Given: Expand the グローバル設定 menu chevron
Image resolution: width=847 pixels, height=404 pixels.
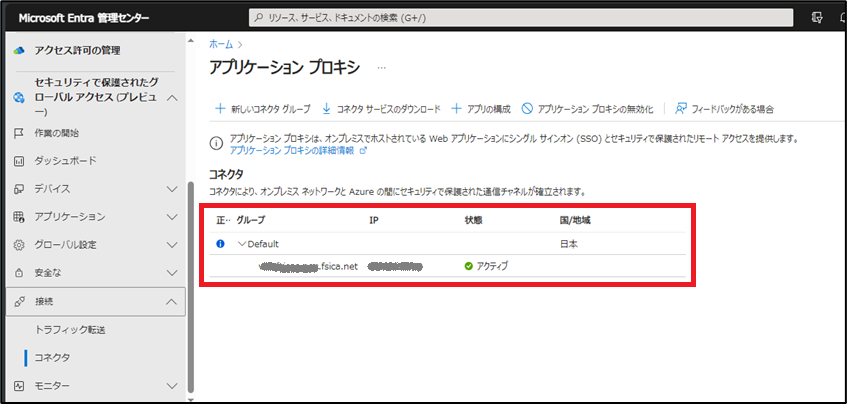Looking at the screenshot, I should coord(172,245).
